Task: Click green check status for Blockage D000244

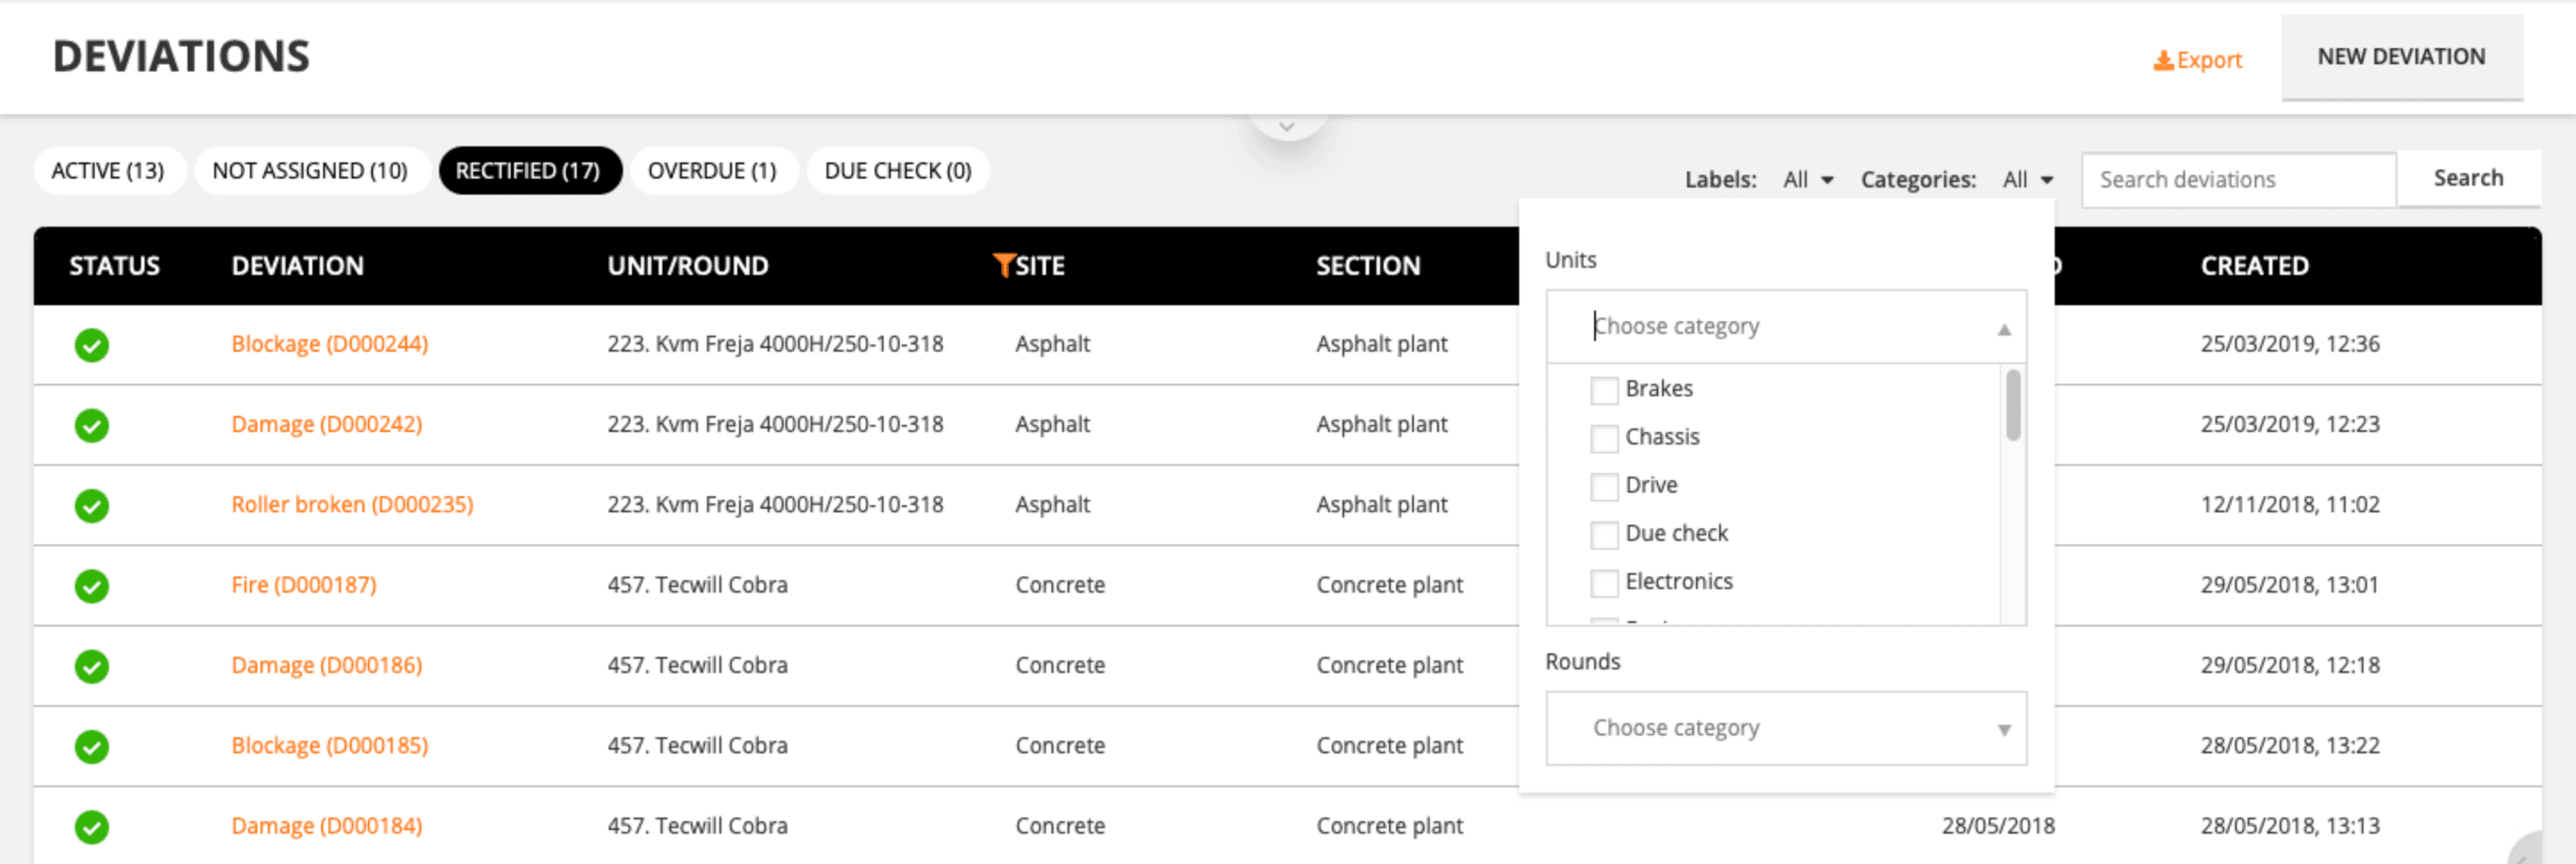Action: [x=92, y=345]
